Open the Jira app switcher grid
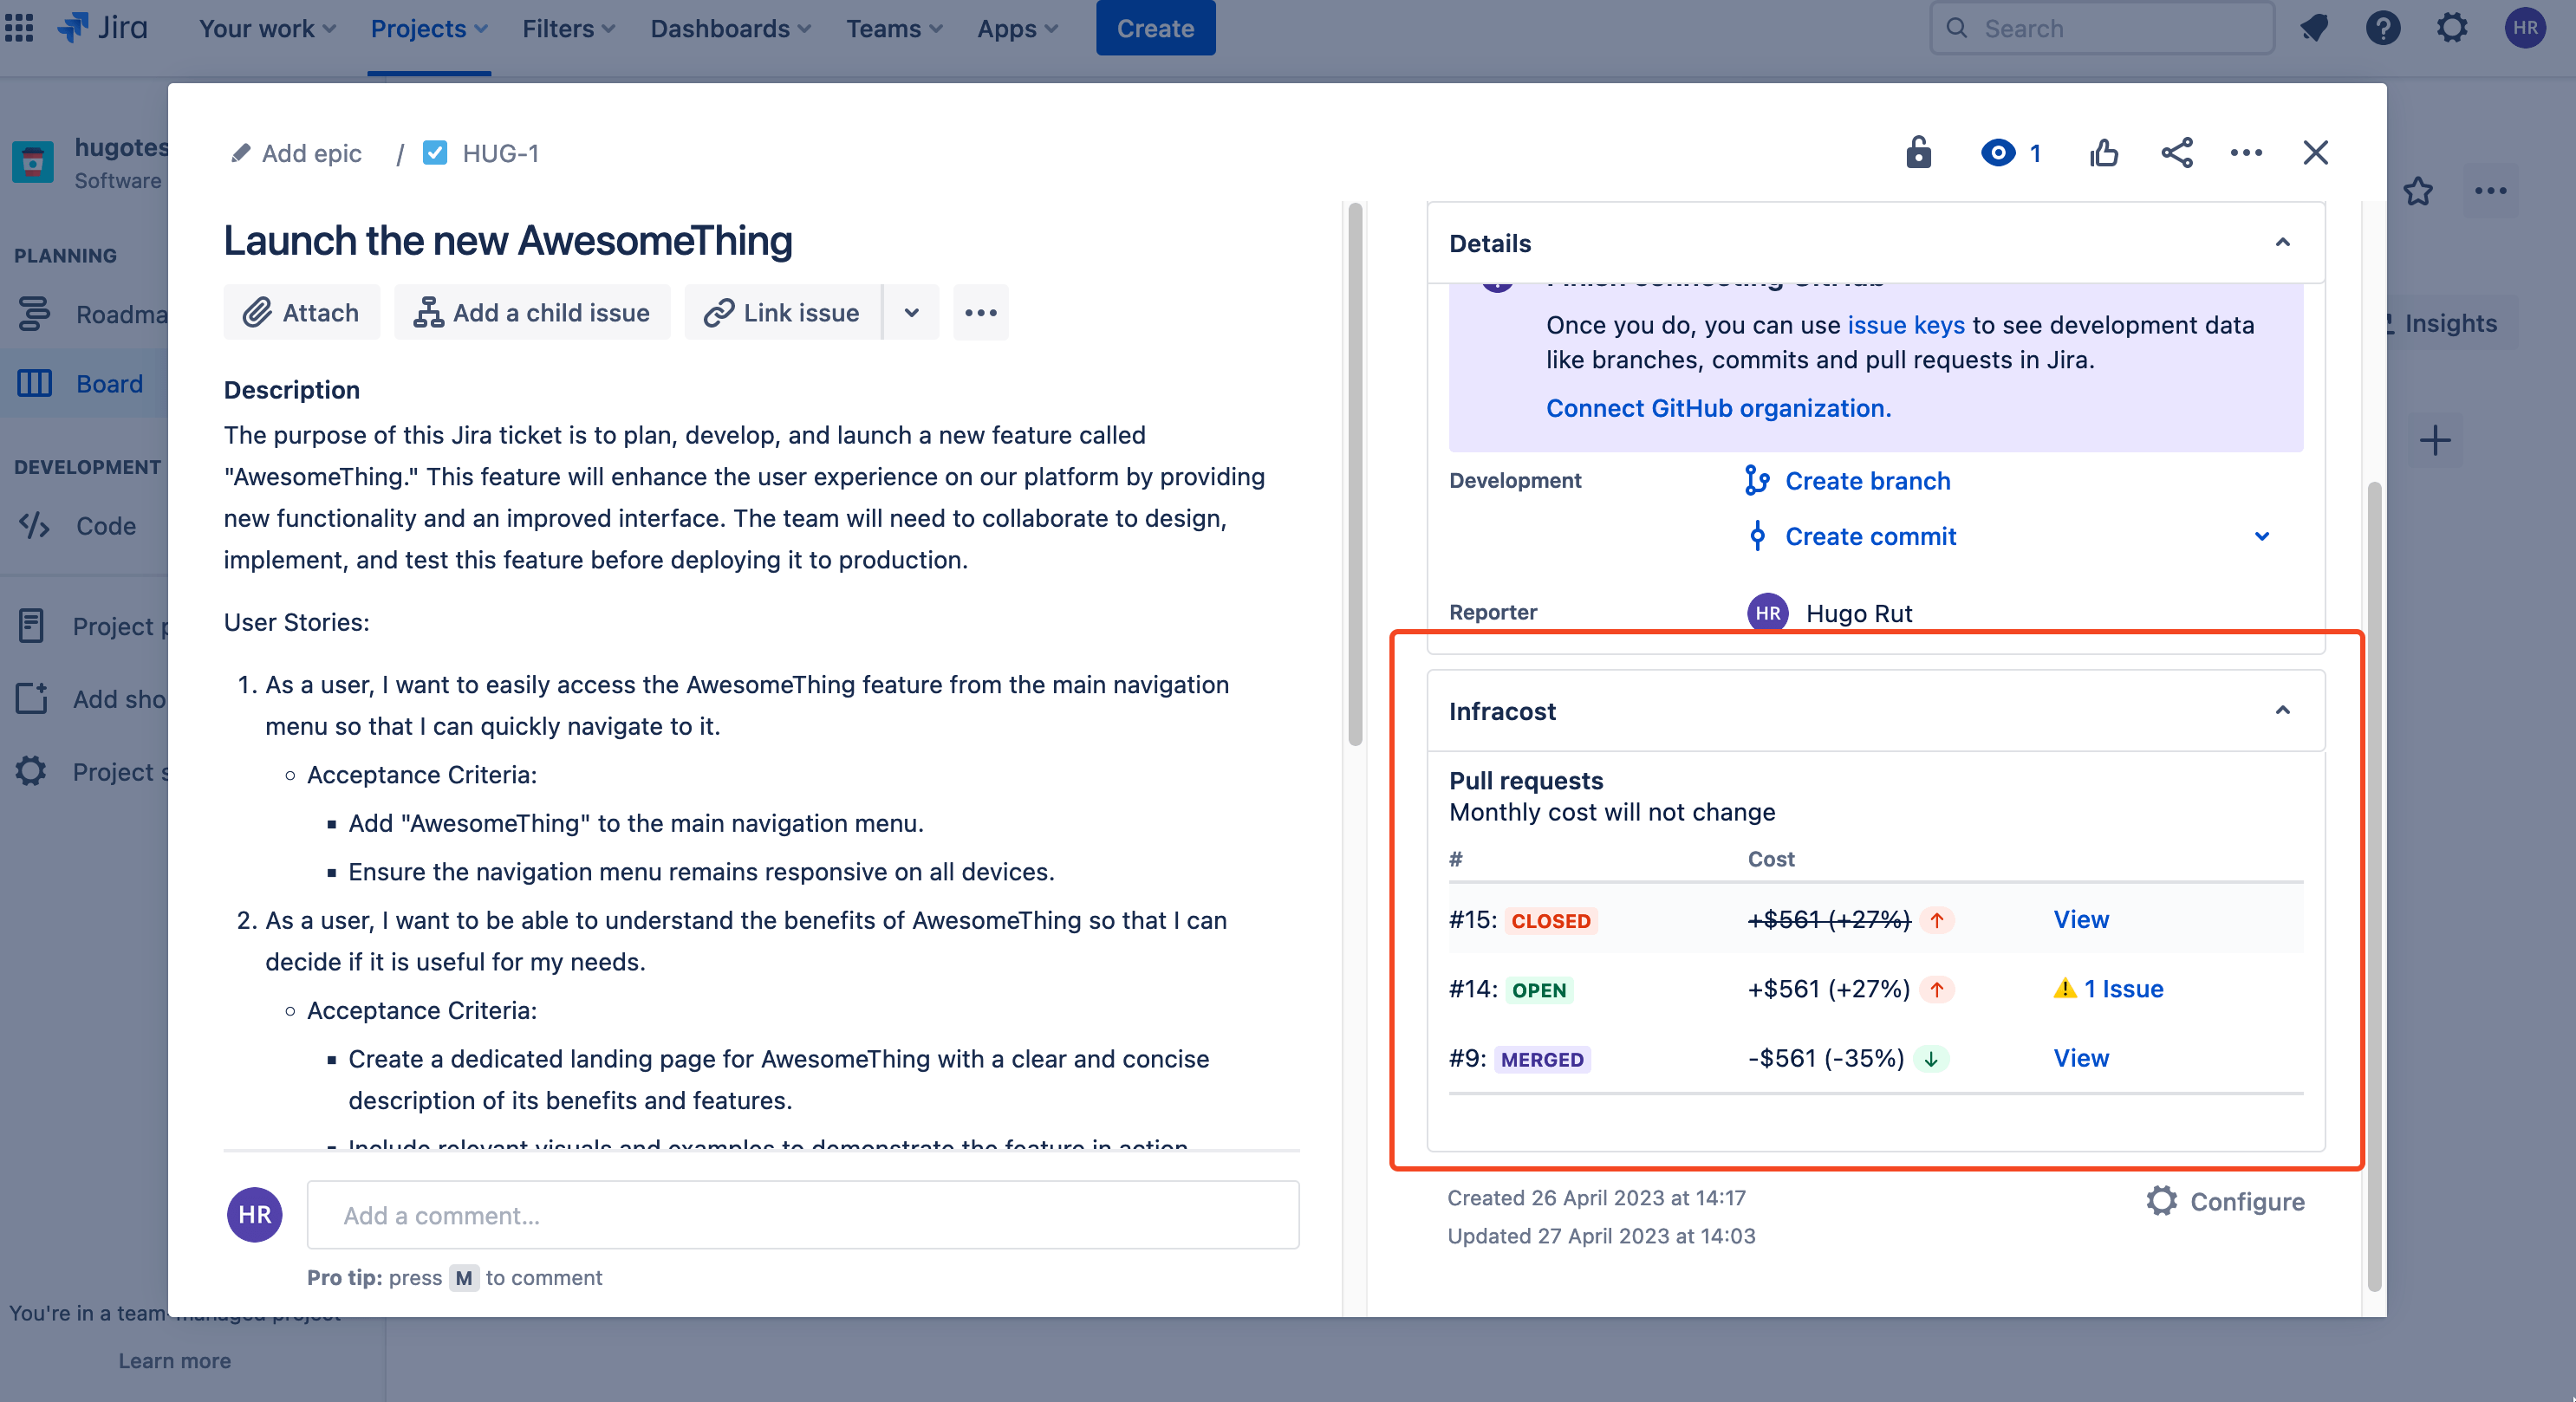The width and height of the screenshot is (2576, 1402). click(19, 28)
